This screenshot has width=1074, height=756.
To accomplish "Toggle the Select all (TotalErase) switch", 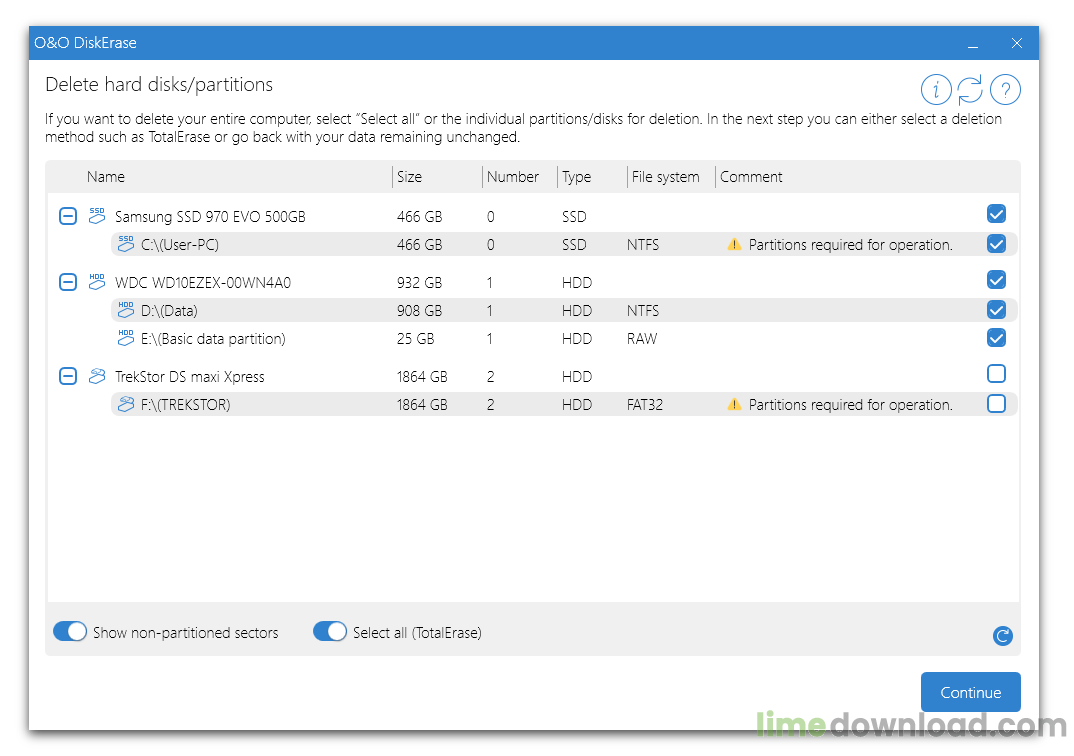I will 330,631.
